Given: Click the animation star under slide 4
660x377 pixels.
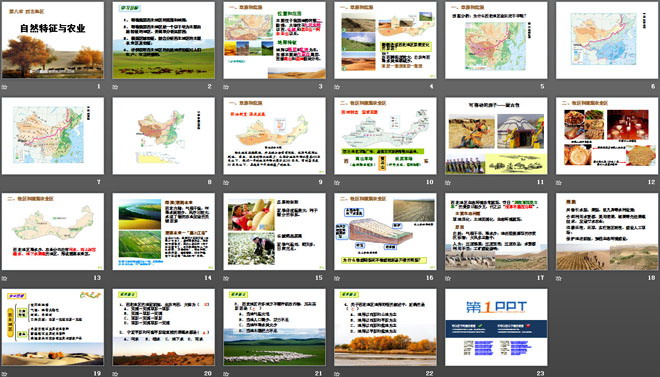Looking at the screenshot, I should pos(337,87).
